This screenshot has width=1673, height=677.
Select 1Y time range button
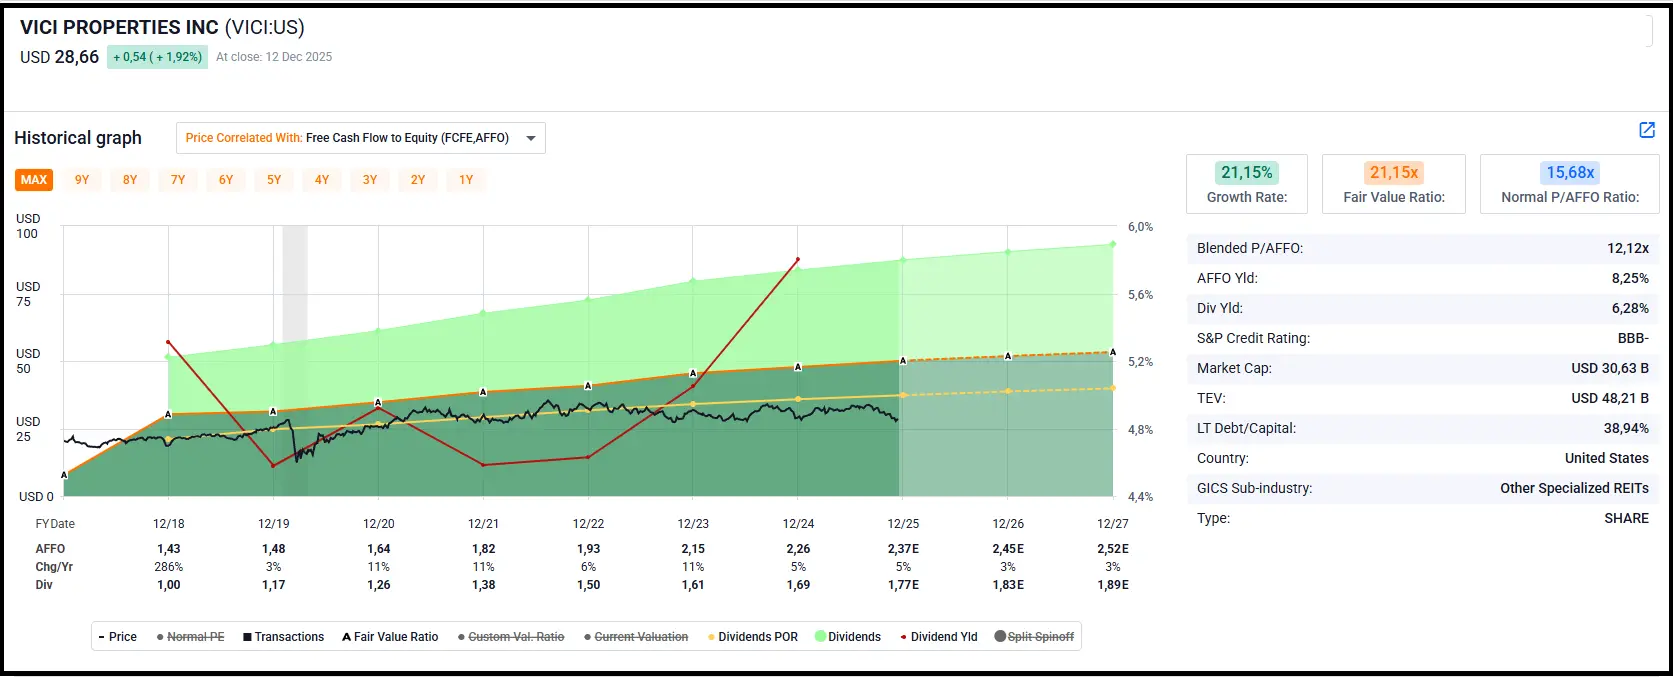pos(466,180)
